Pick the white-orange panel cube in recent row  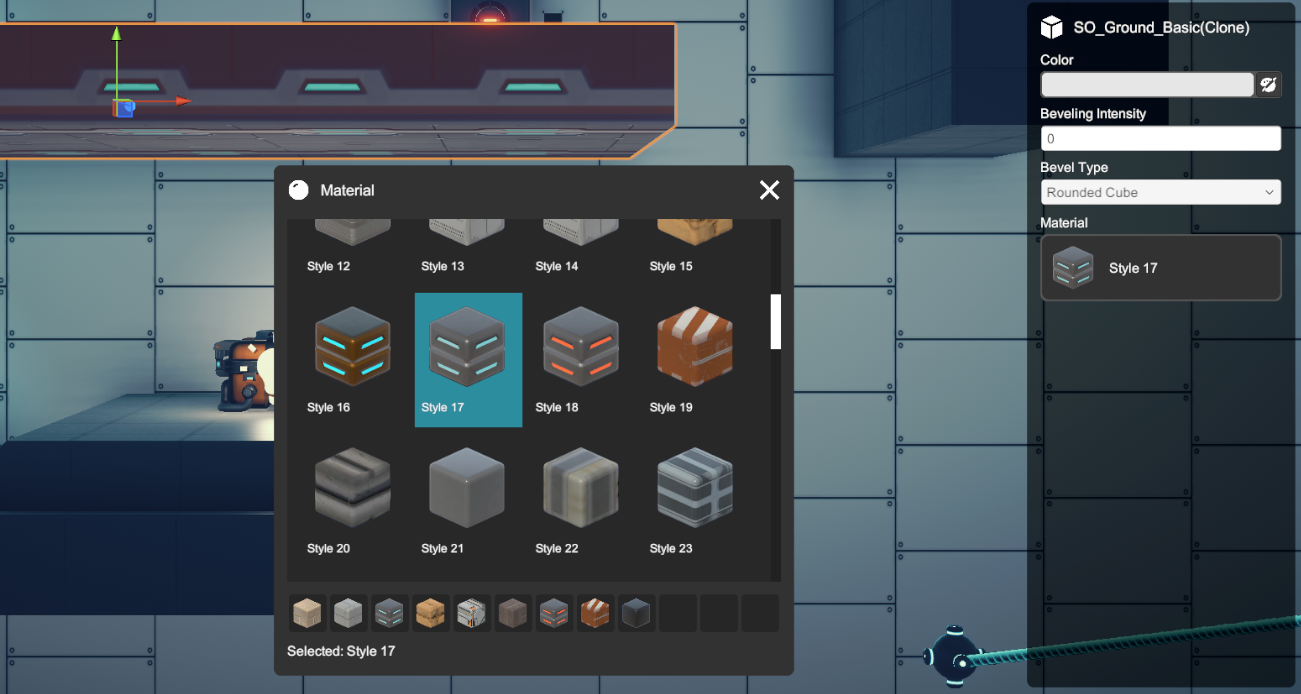[472, 613]
